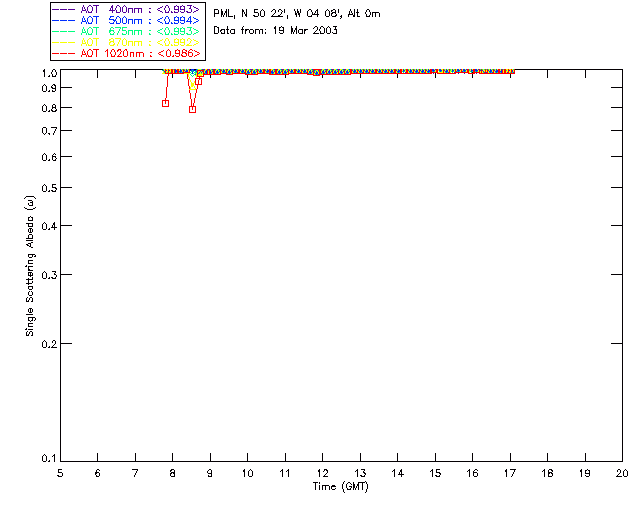Image resolution: width=640 pixels, height=512 pixels.
Task: Click the Time (GMT) axis label
Action: point(340,487)
